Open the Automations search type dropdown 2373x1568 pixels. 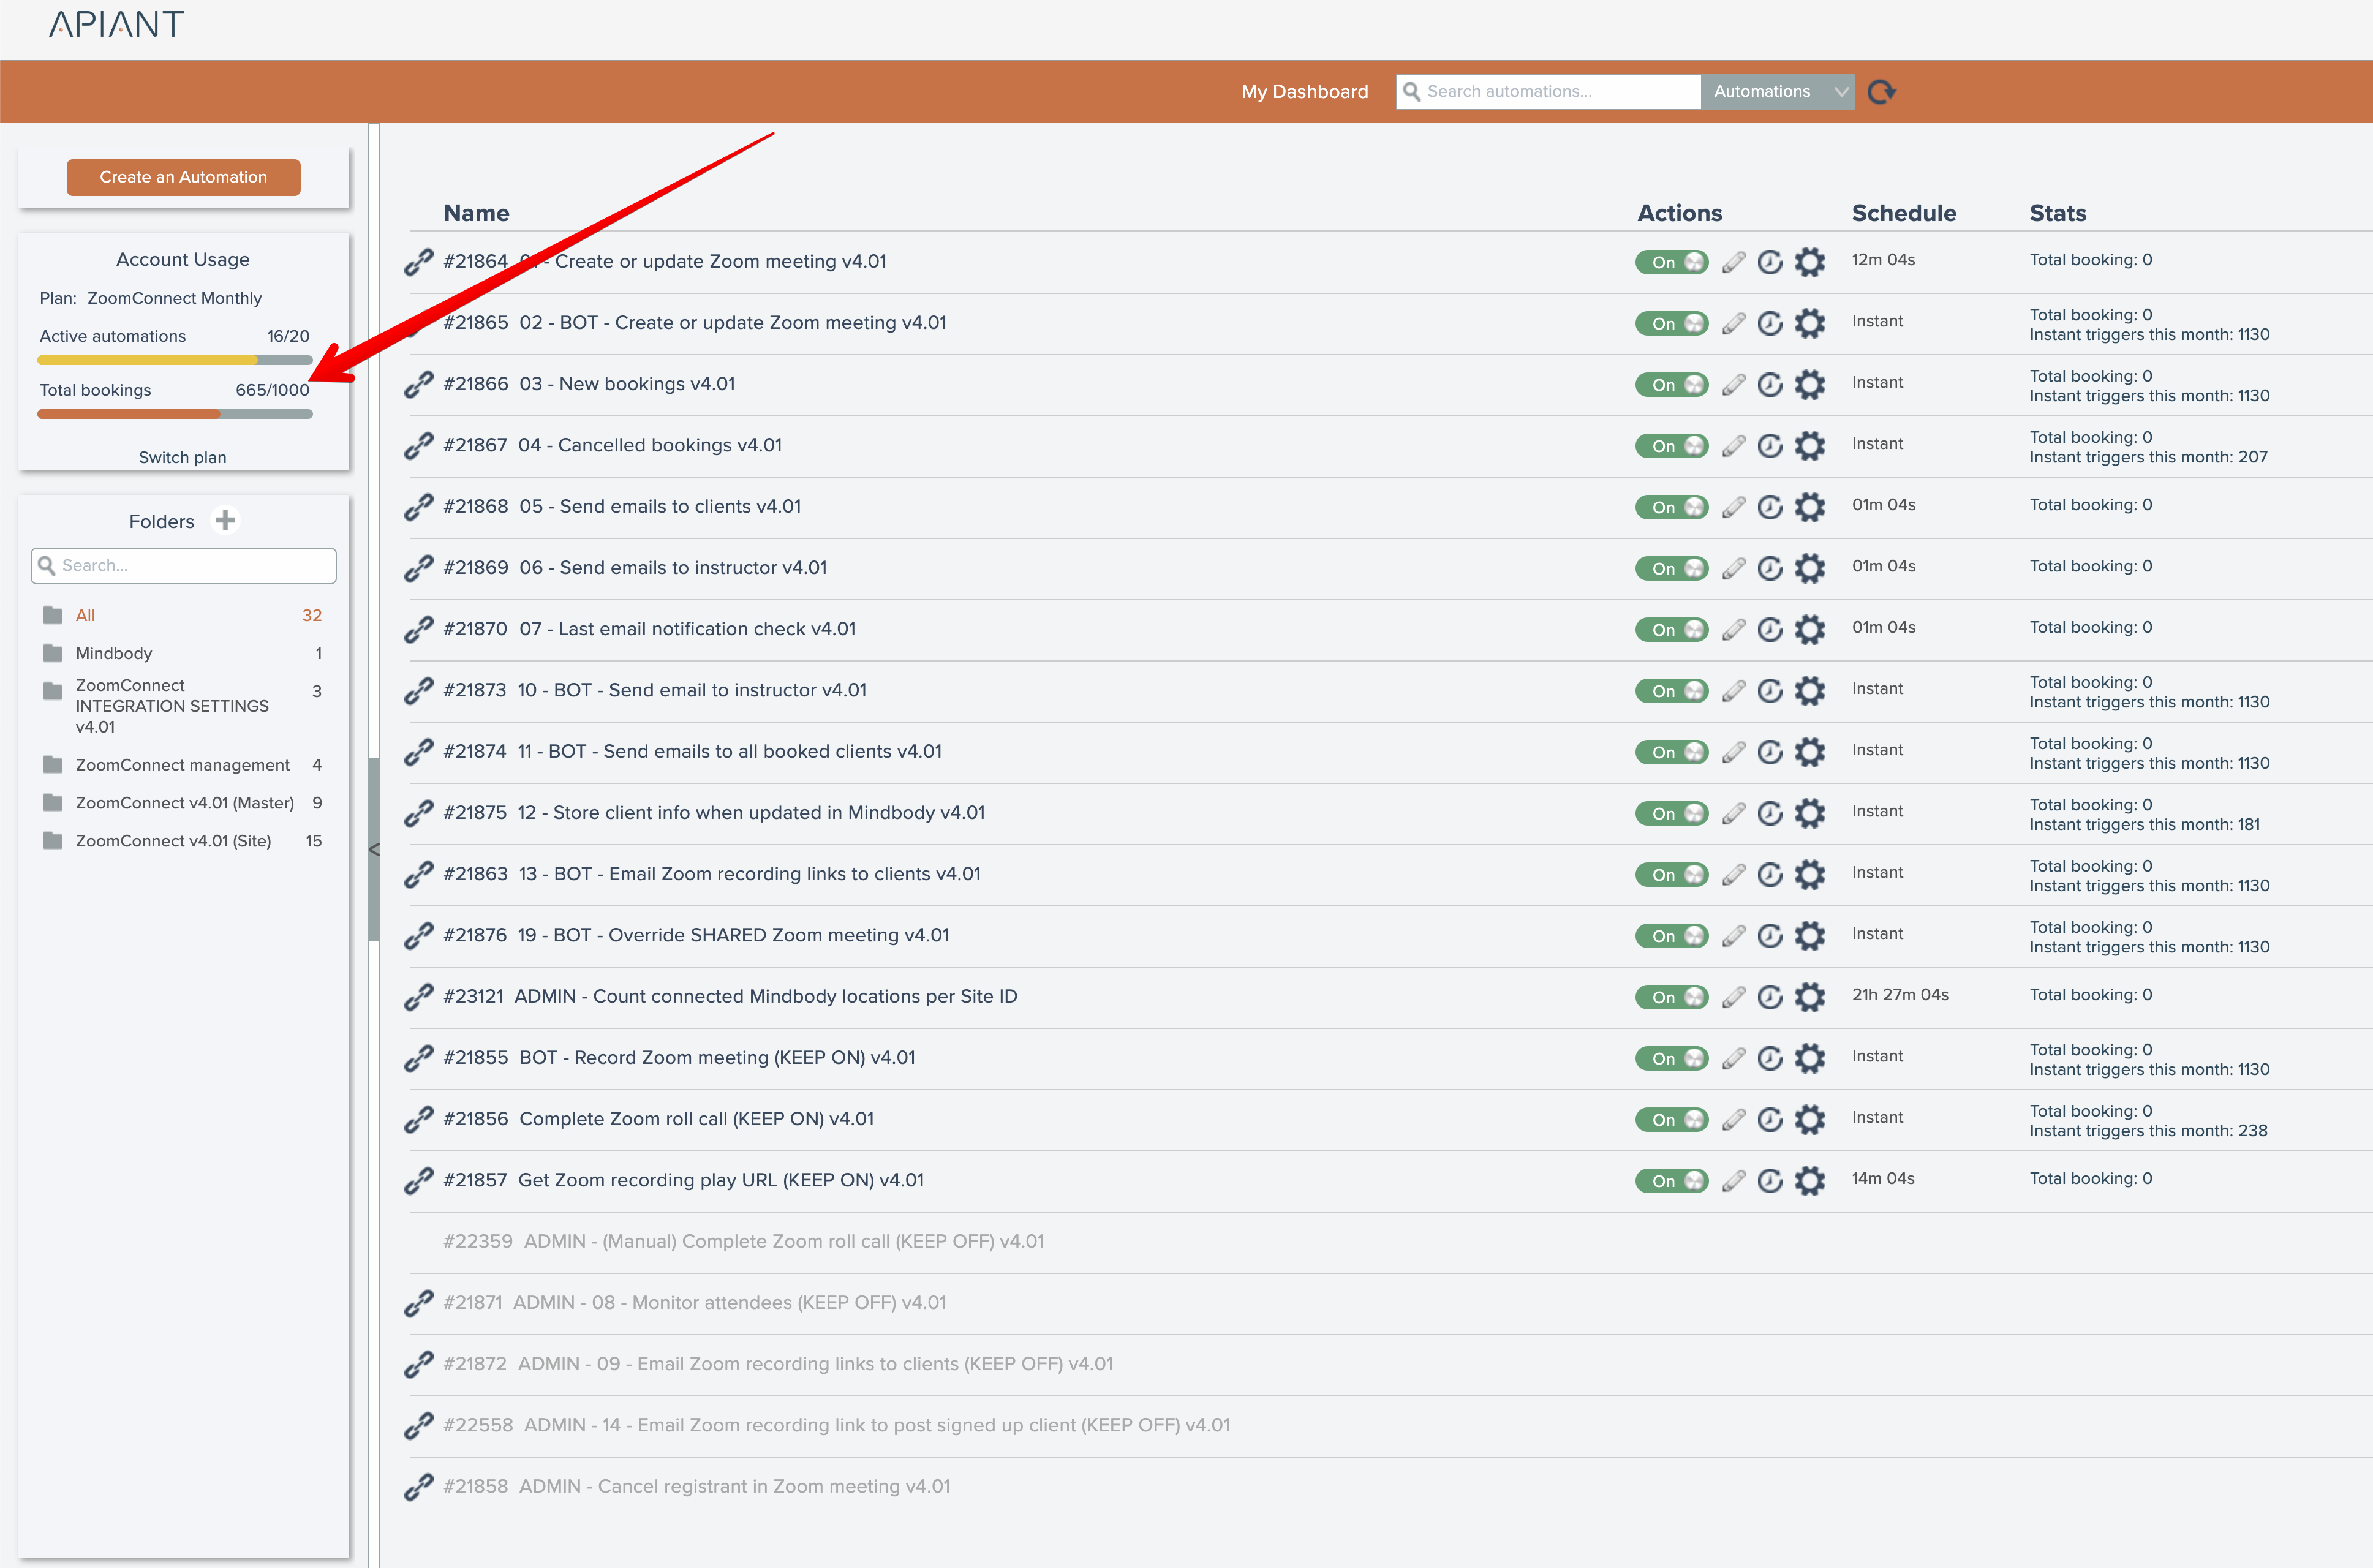click(1777, 91)
